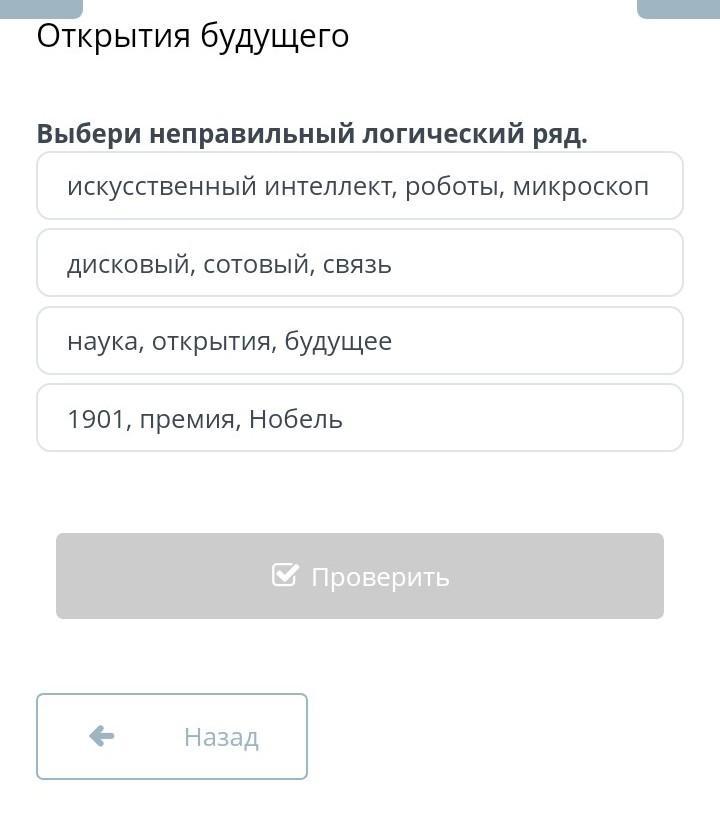Click the top-right gray tab corner

click(x=678, y=9)
